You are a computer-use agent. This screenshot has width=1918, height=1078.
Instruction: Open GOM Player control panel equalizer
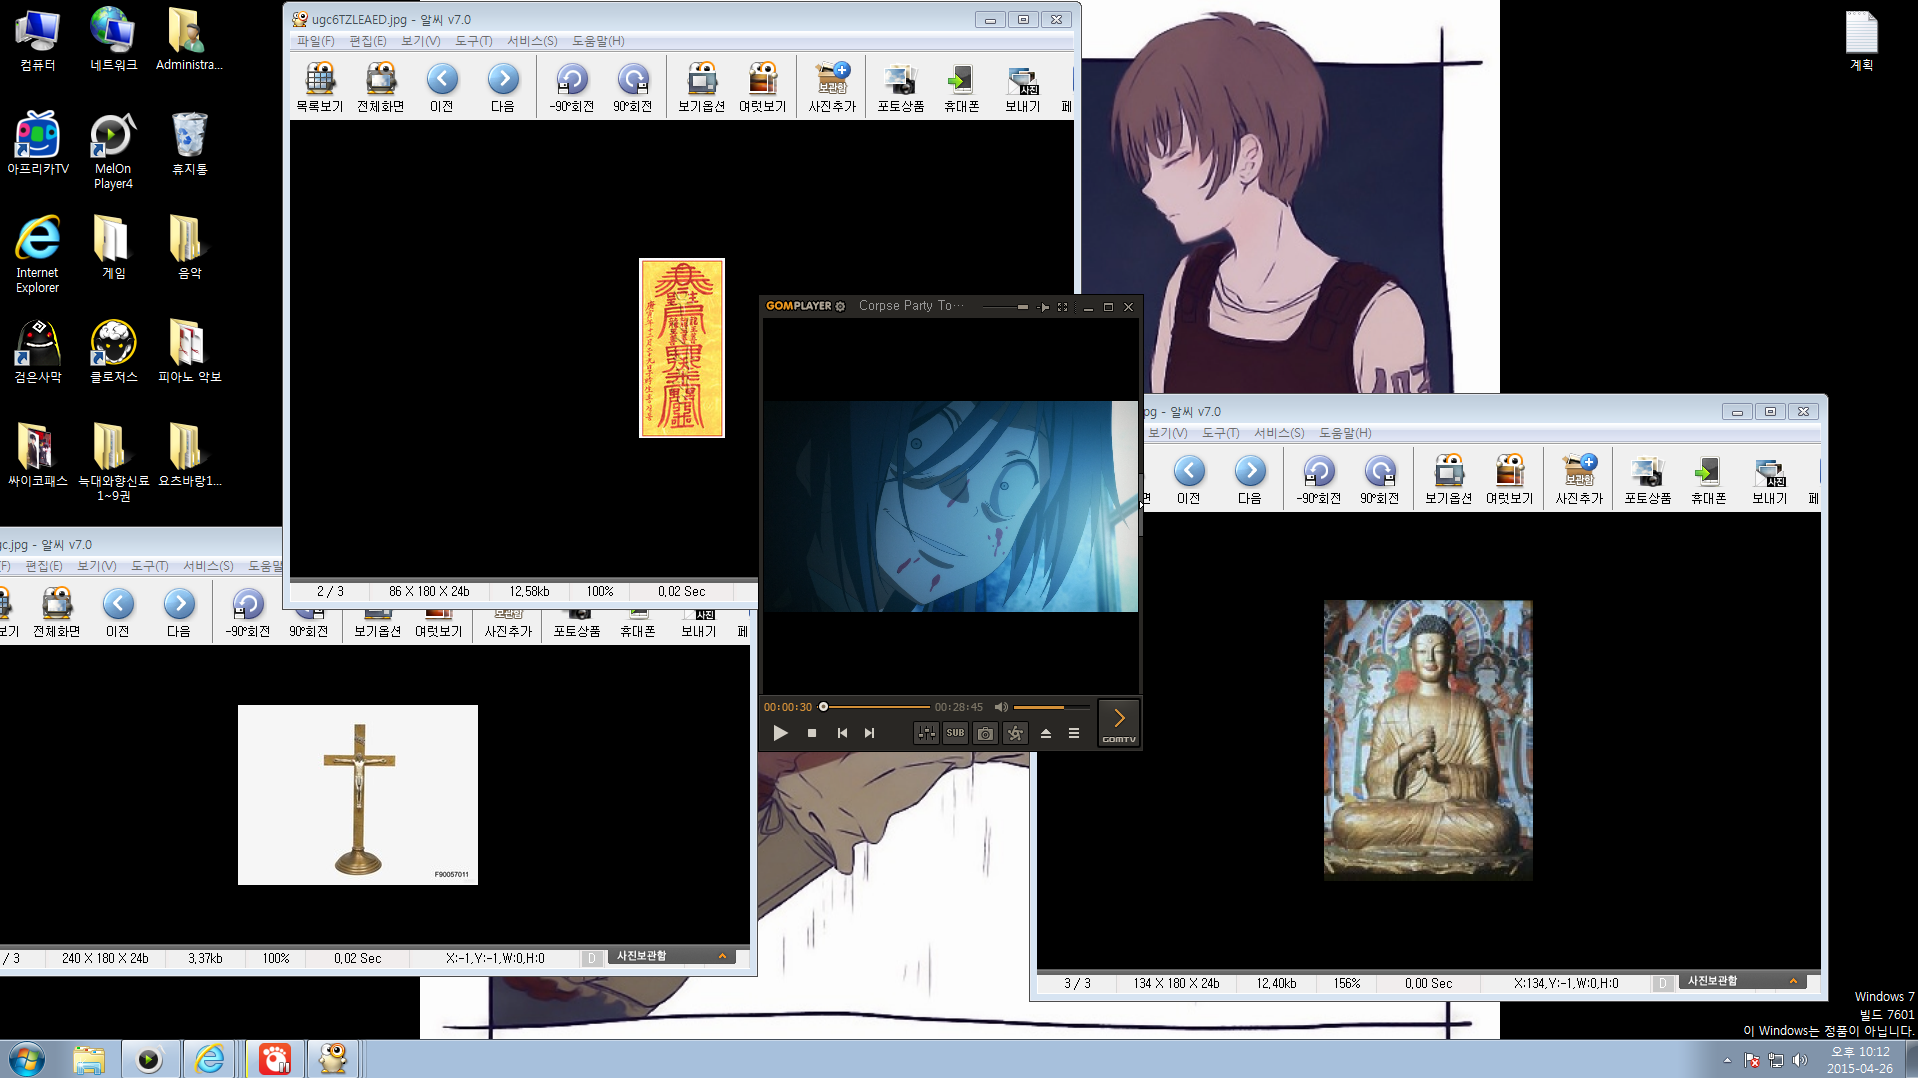pos(926,733)
